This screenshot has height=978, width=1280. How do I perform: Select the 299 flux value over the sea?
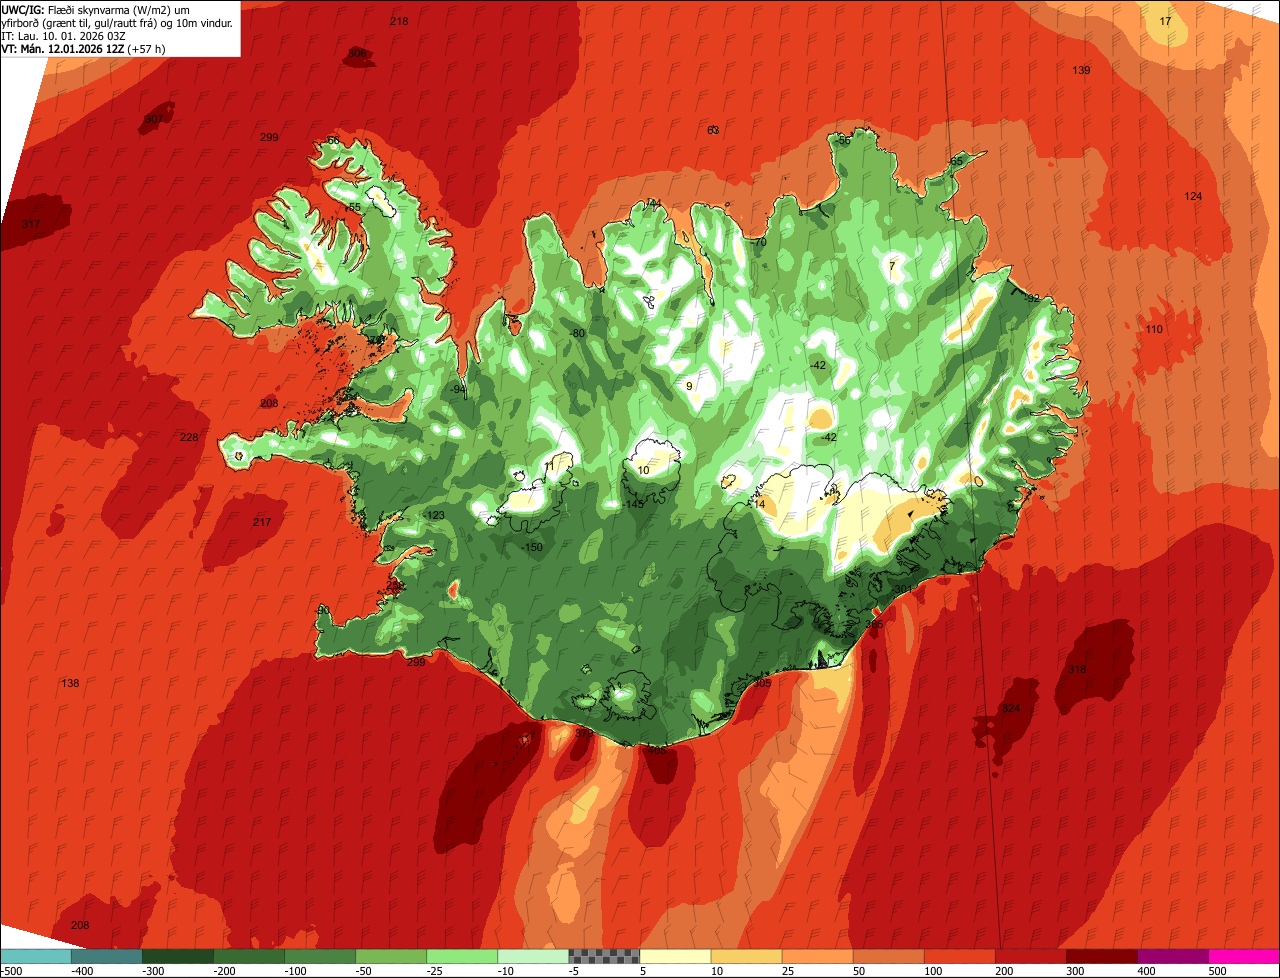[x=269, y=137]
